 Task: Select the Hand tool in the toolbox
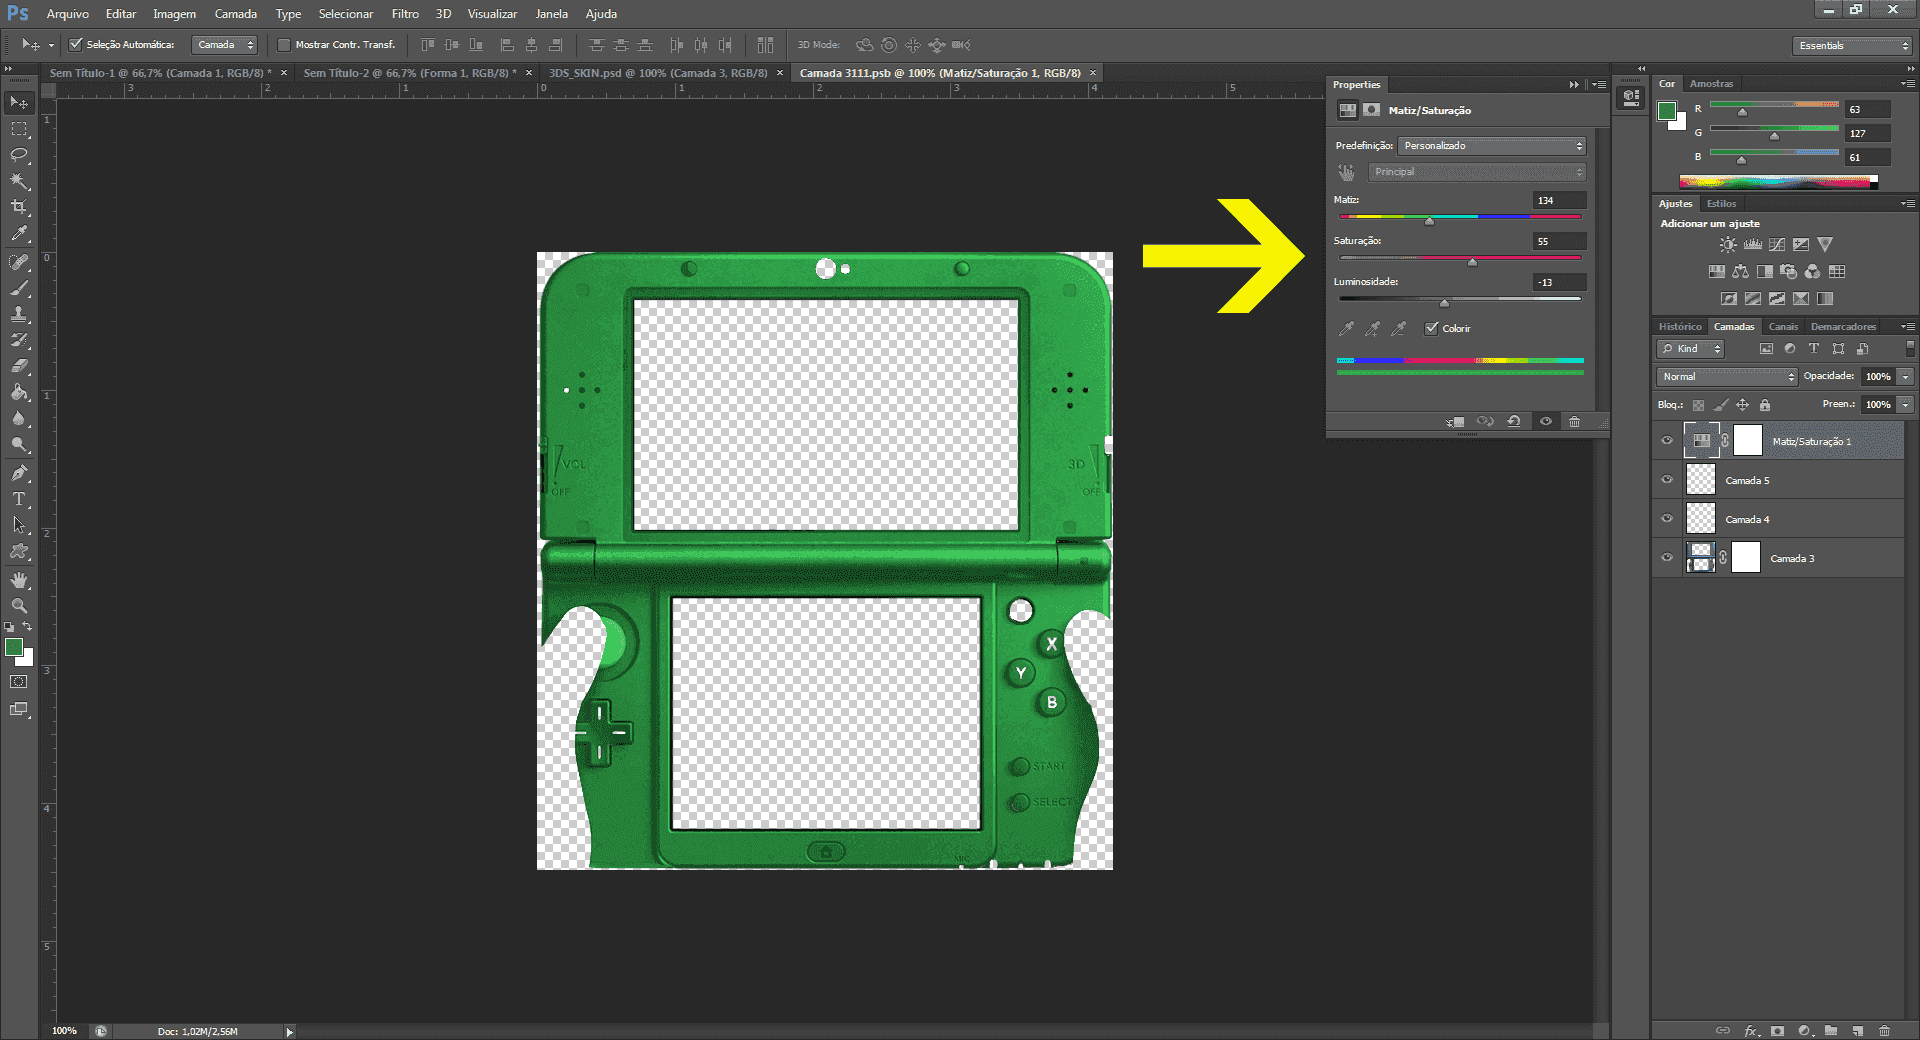[x=19, y=580]
